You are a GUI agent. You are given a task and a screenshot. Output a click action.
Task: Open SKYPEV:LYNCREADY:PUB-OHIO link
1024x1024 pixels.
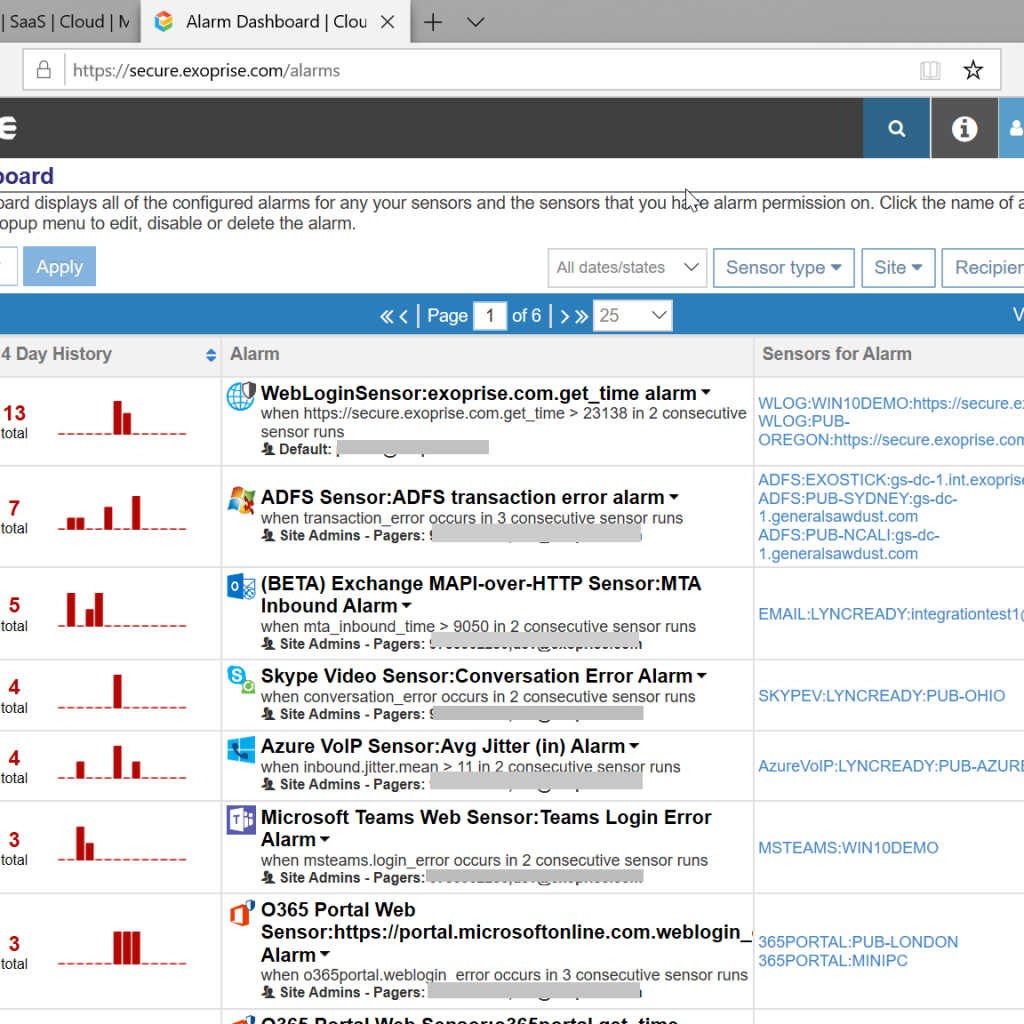(x=881, y=696)
